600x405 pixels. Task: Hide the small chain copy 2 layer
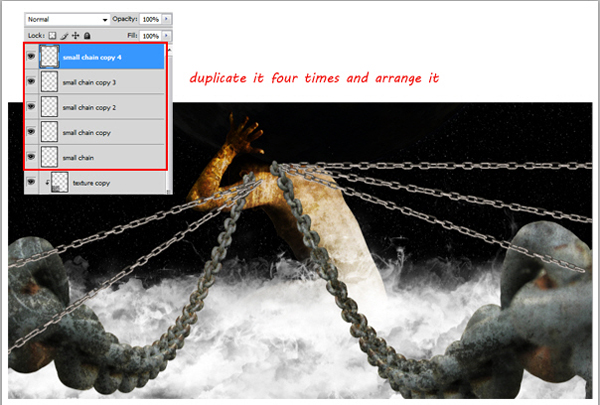[31, 106]
